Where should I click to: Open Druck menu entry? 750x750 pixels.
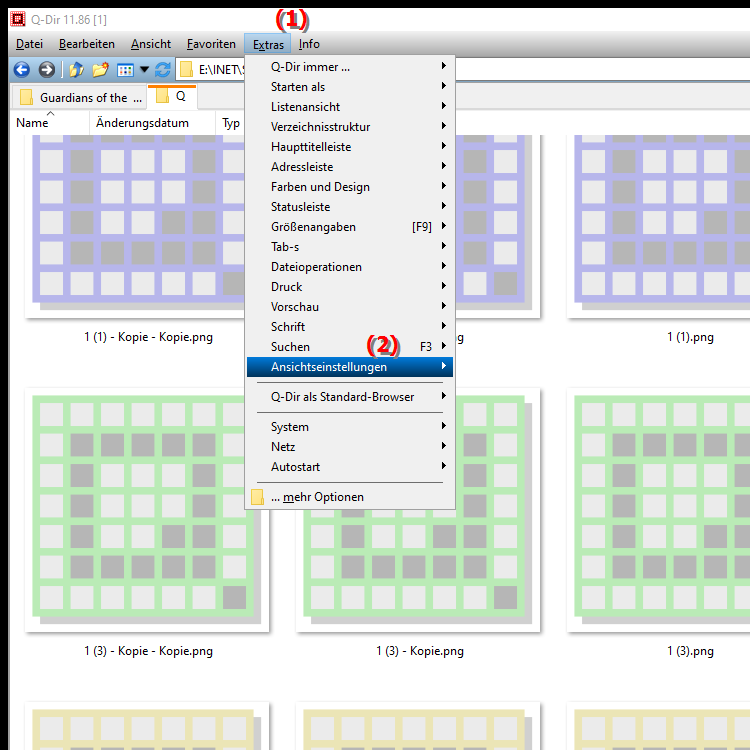point(350,287)
